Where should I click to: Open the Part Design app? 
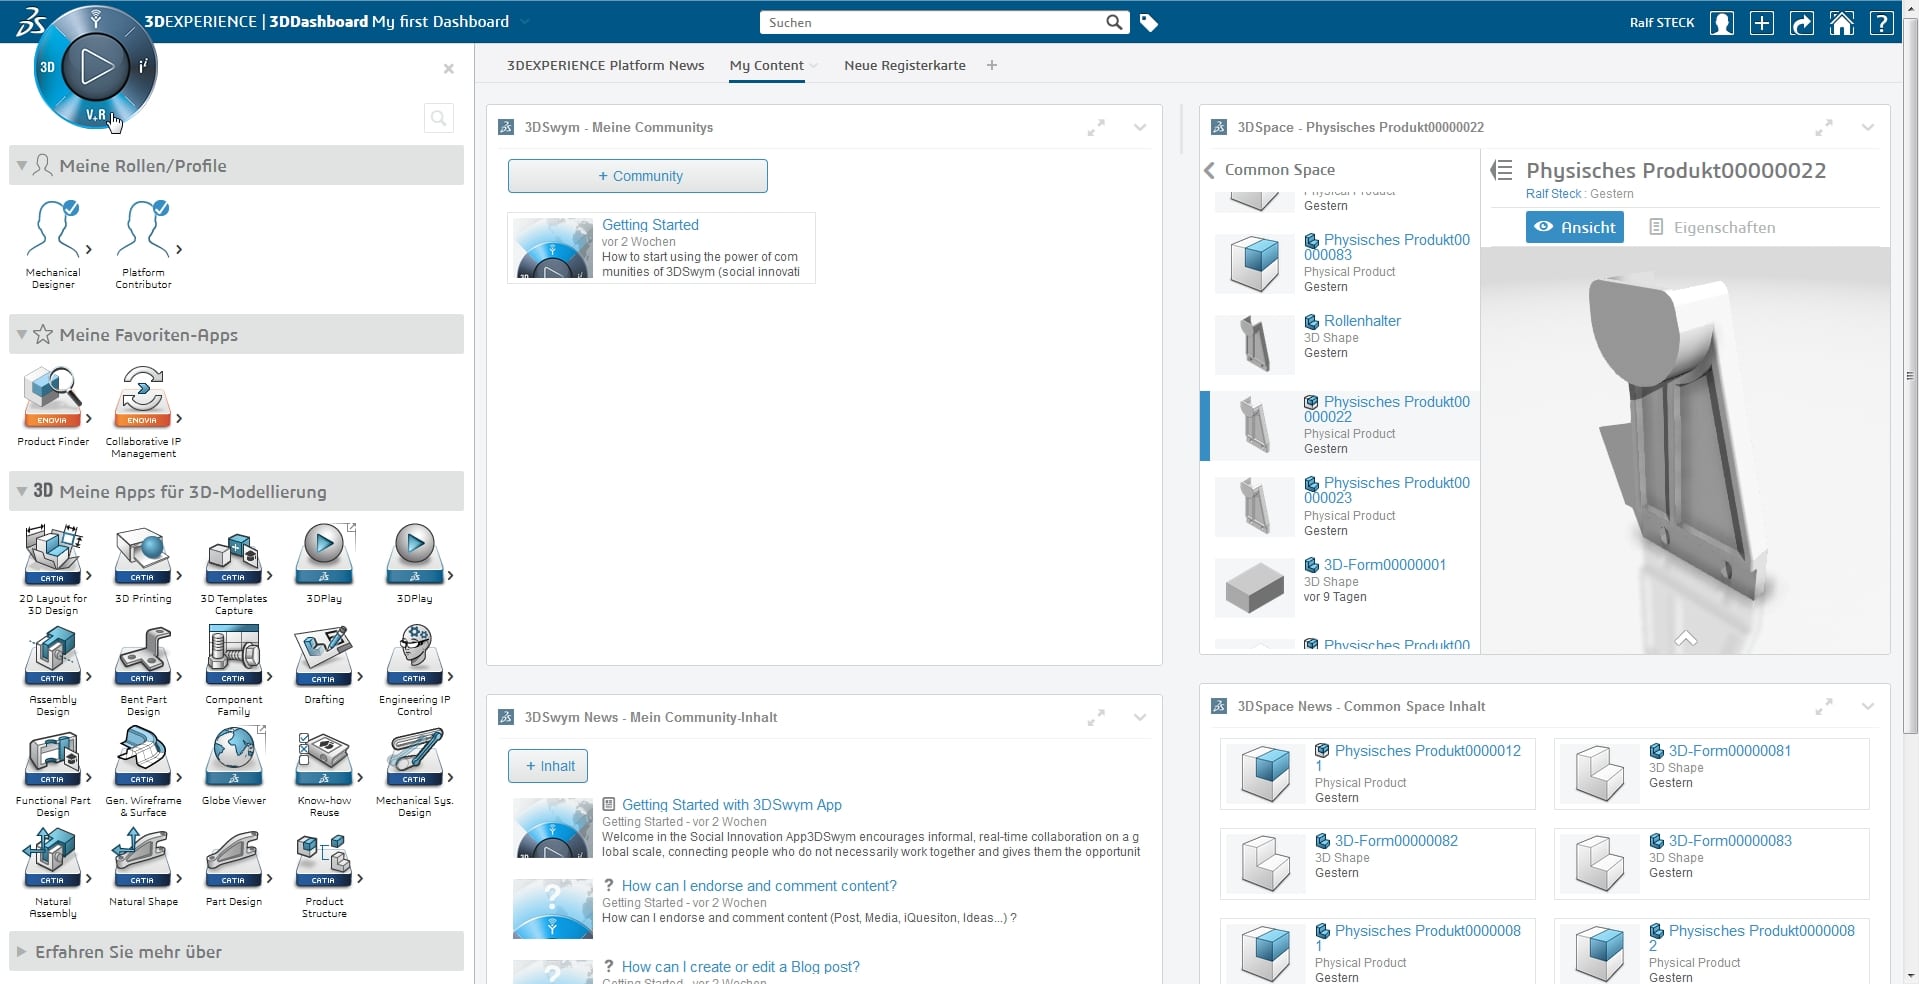(x=233, y=858)
